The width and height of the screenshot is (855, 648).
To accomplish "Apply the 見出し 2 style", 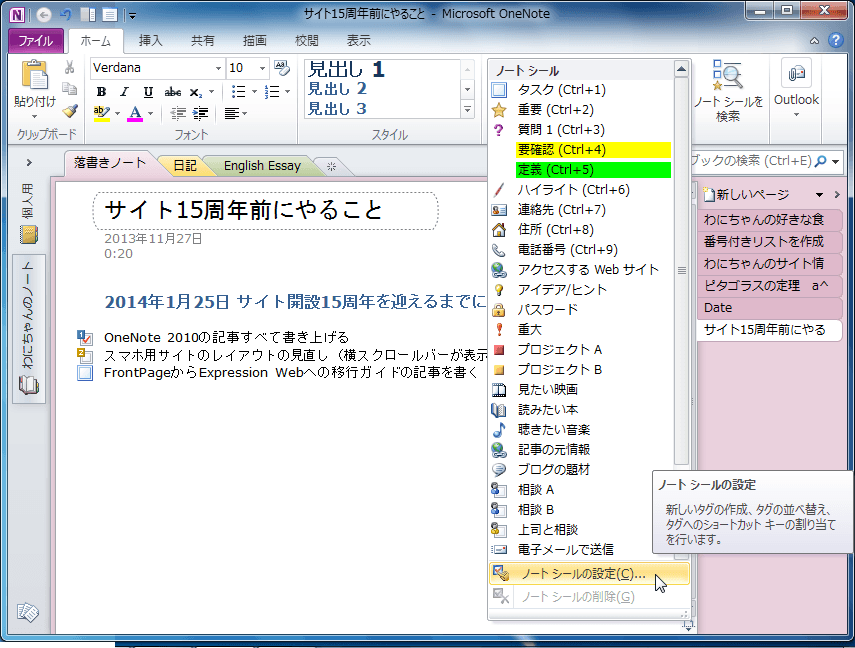I will coord(338,89).
